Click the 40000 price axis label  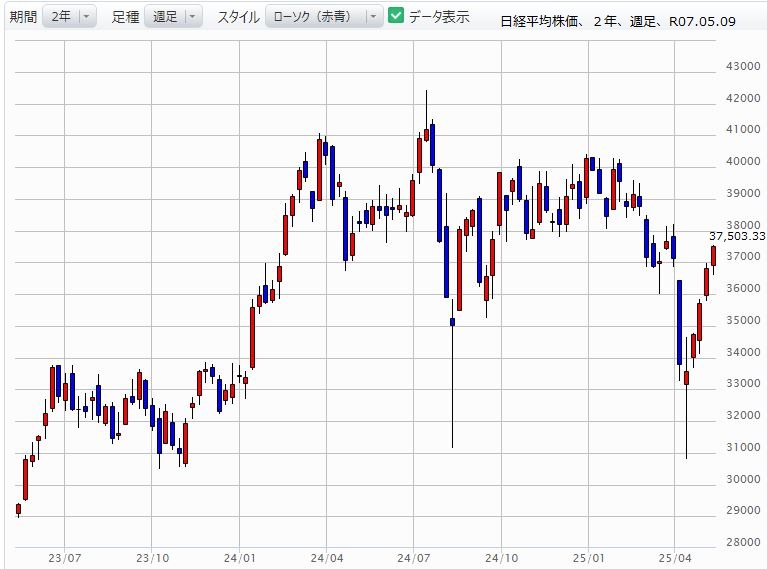[743, 161]
